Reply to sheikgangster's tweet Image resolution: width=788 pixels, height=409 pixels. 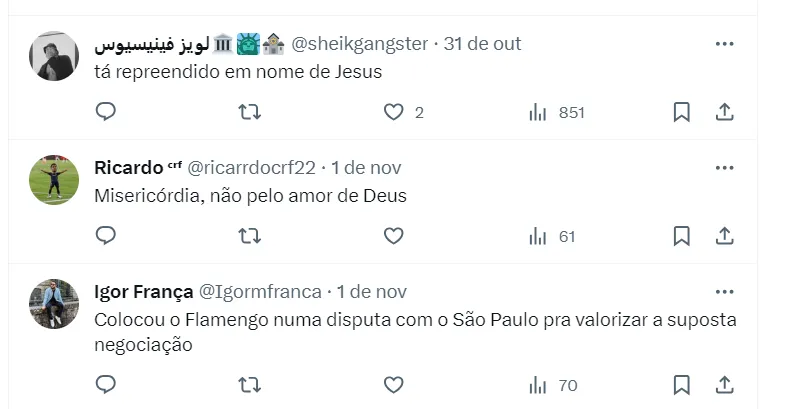coord(106,112)
